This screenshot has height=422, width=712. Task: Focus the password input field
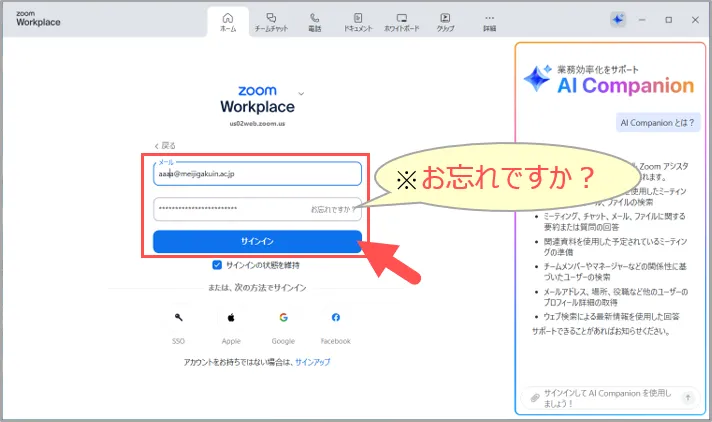point(257,209)
